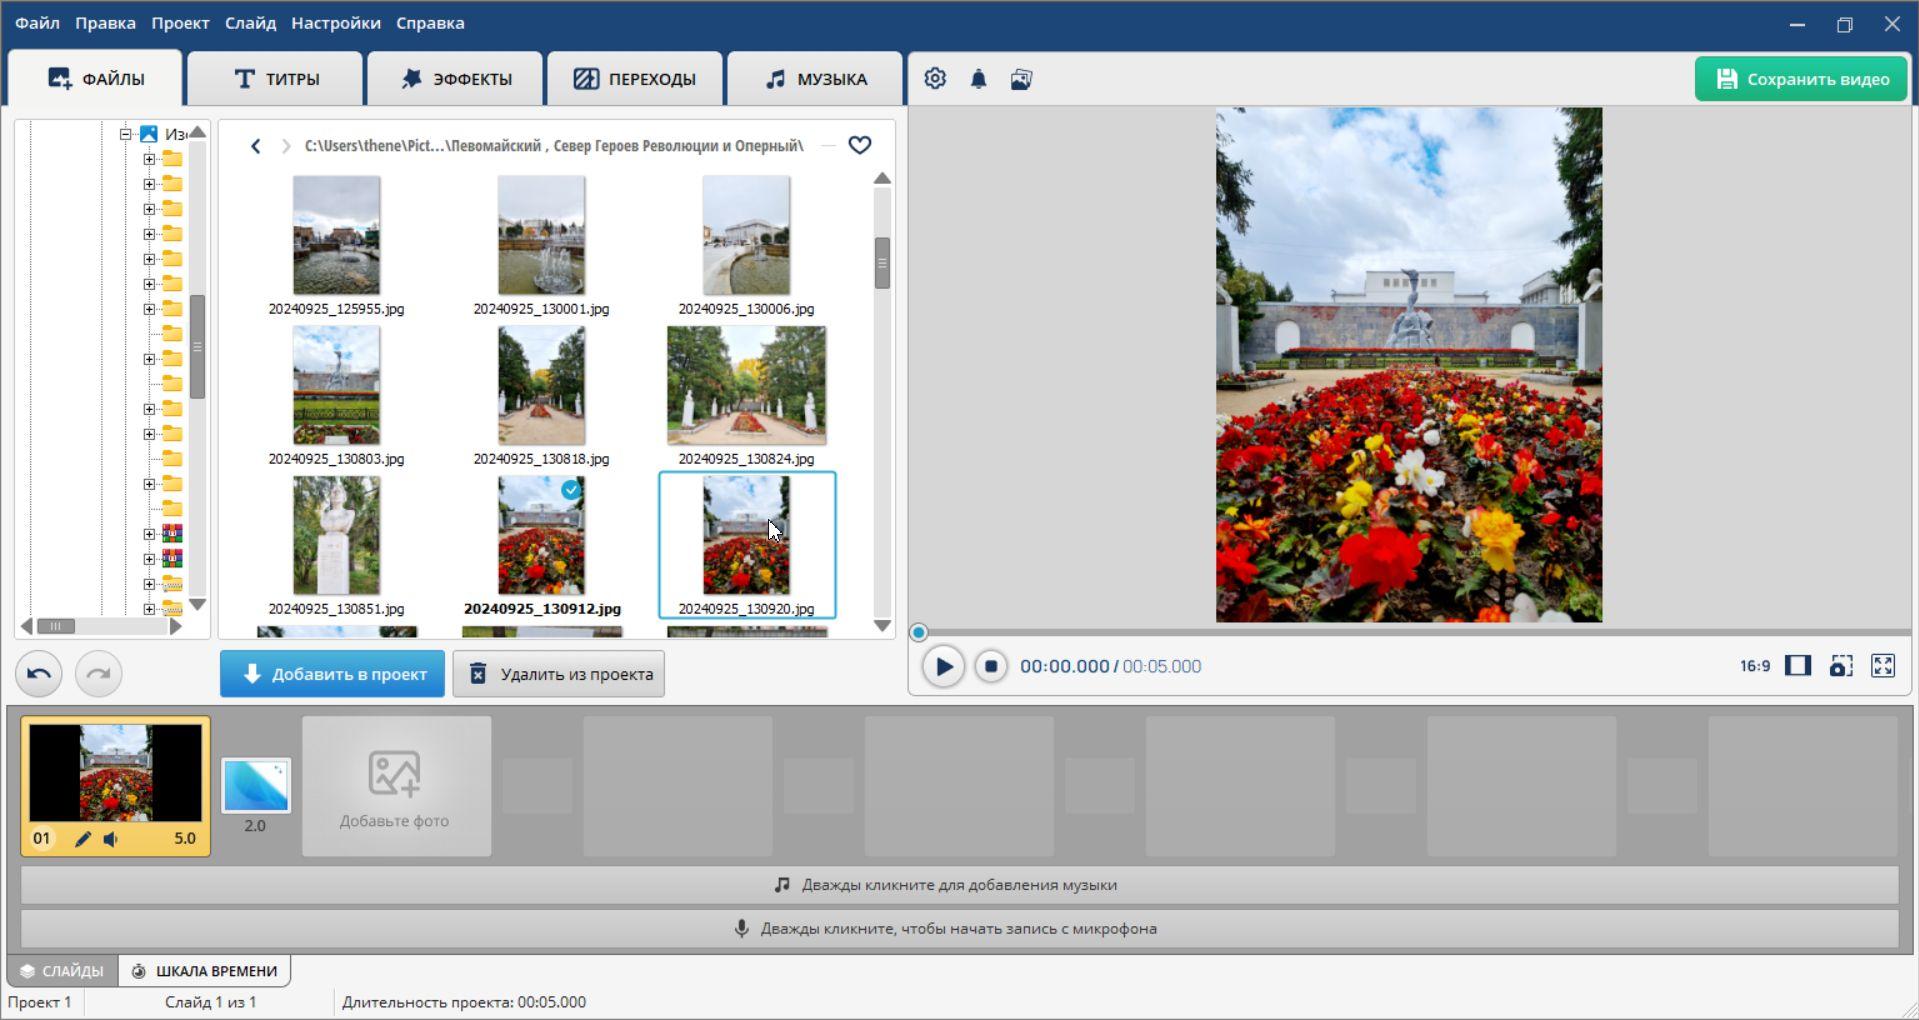Redo the last action
This screenshot has width=1919, height=1020.
click(98, 674)
